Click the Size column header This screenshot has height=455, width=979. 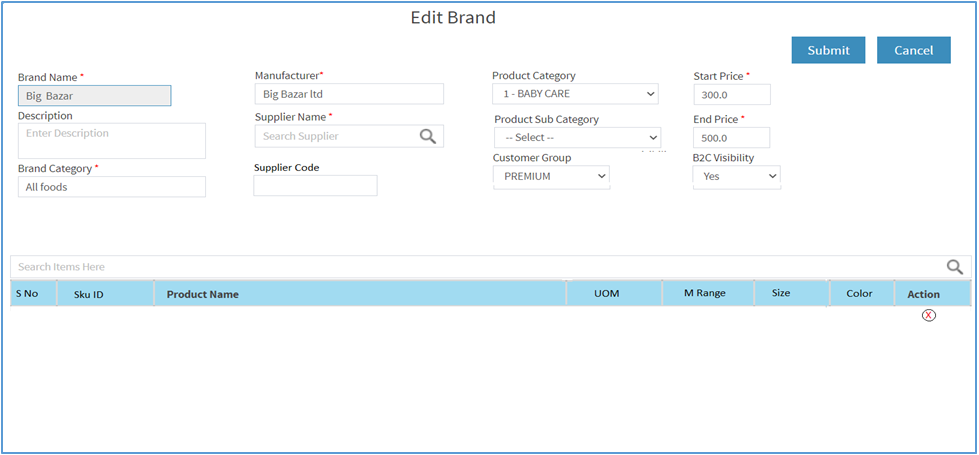pyautogui.click(x=792, y=293)
